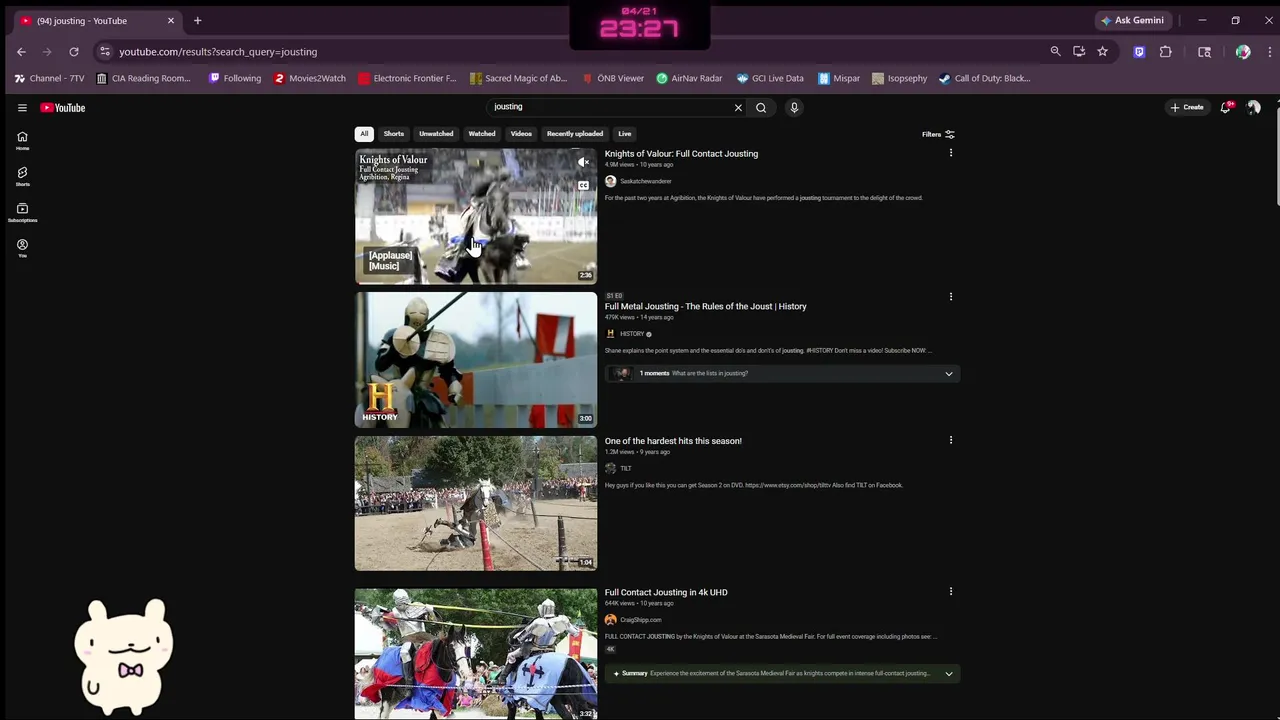Screen dimensions: 1280x720
Task: Click the magnifier search button
Action: 761,107
